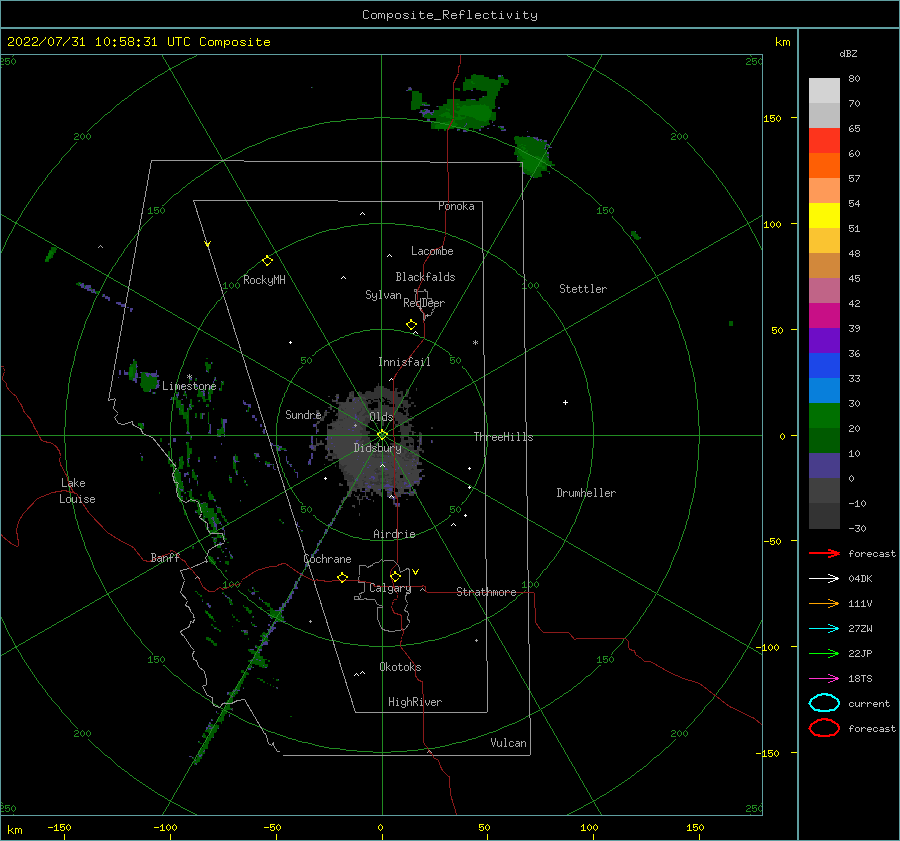The image size is (900, 841).
Task: Click the RockyMH label
Action: point(264,280)
